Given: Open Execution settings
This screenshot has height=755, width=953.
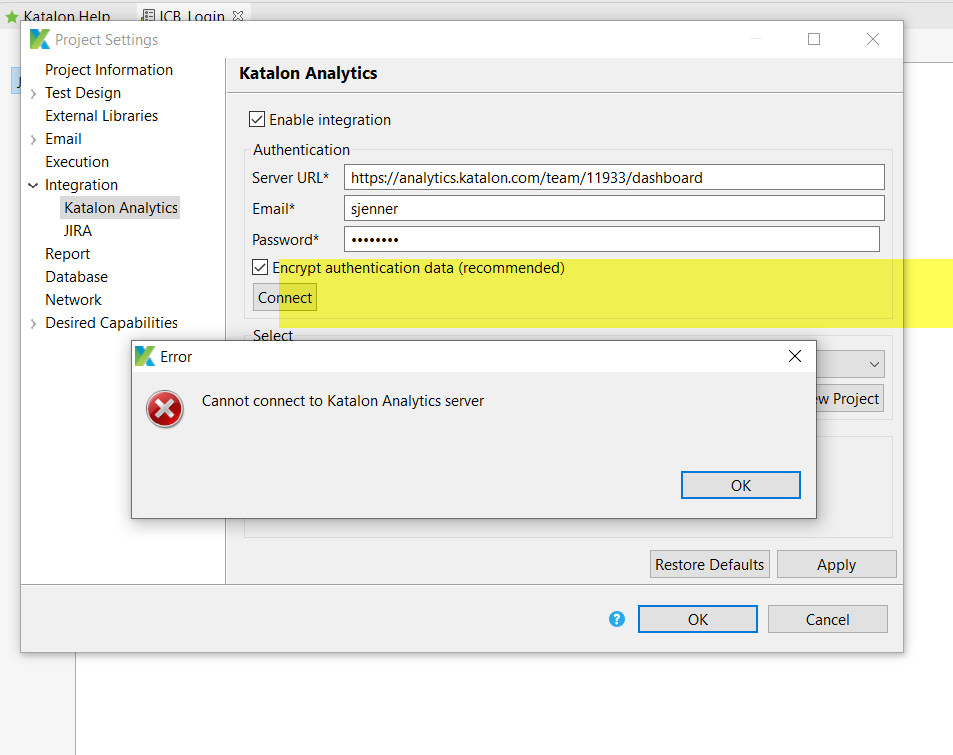Looking at the screenshot, I should tap(77, 162).
